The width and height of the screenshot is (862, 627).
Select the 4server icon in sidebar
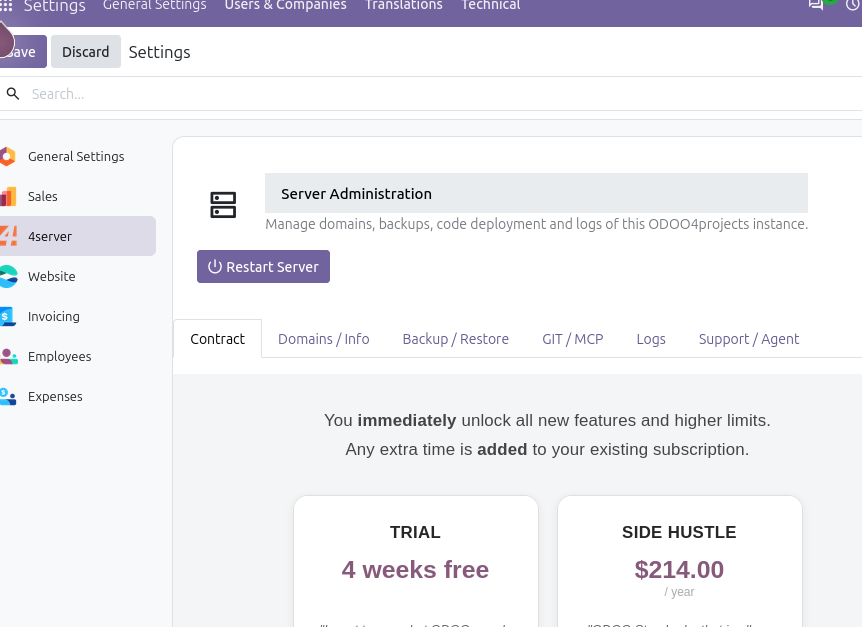(x=8, y=236)
